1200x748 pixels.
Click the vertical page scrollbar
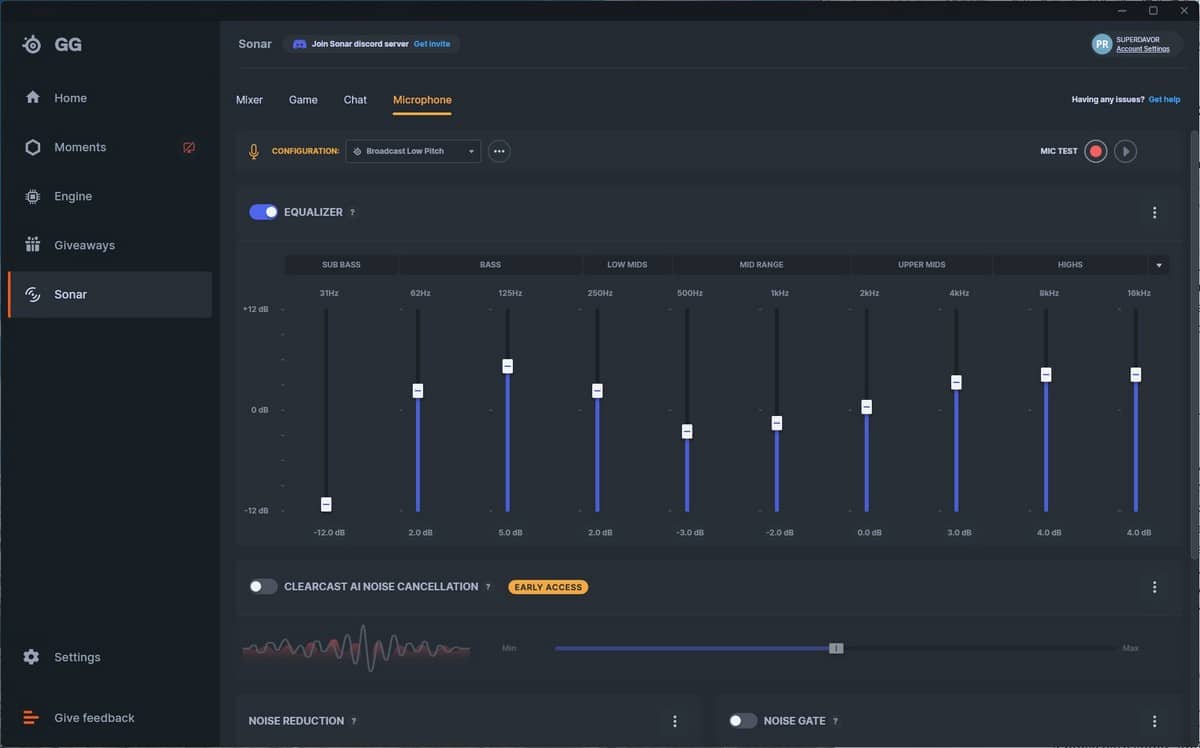(x=1194, y=345)
